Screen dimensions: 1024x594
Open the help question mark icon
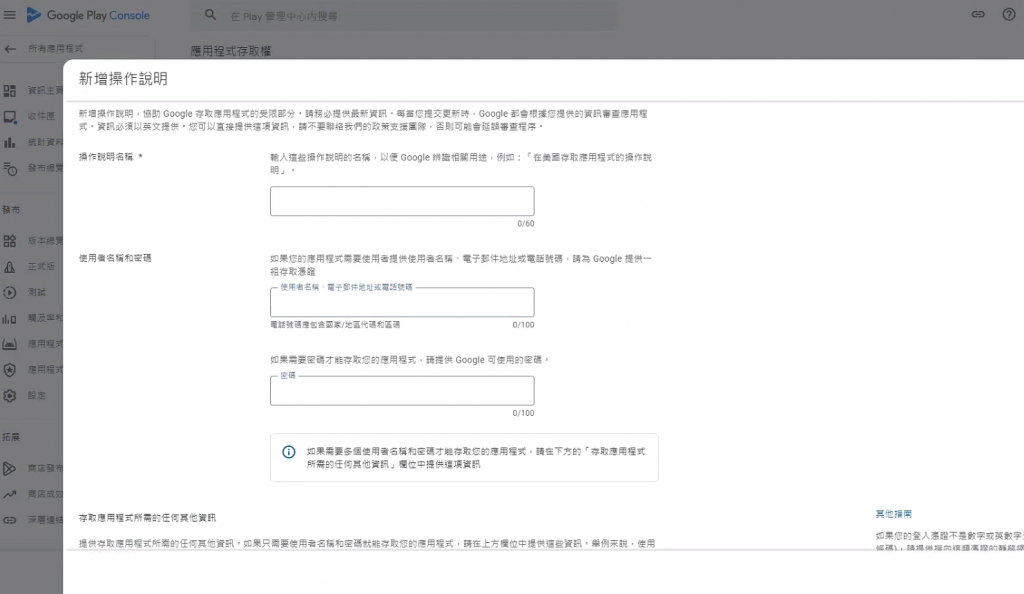point(1009,14)
